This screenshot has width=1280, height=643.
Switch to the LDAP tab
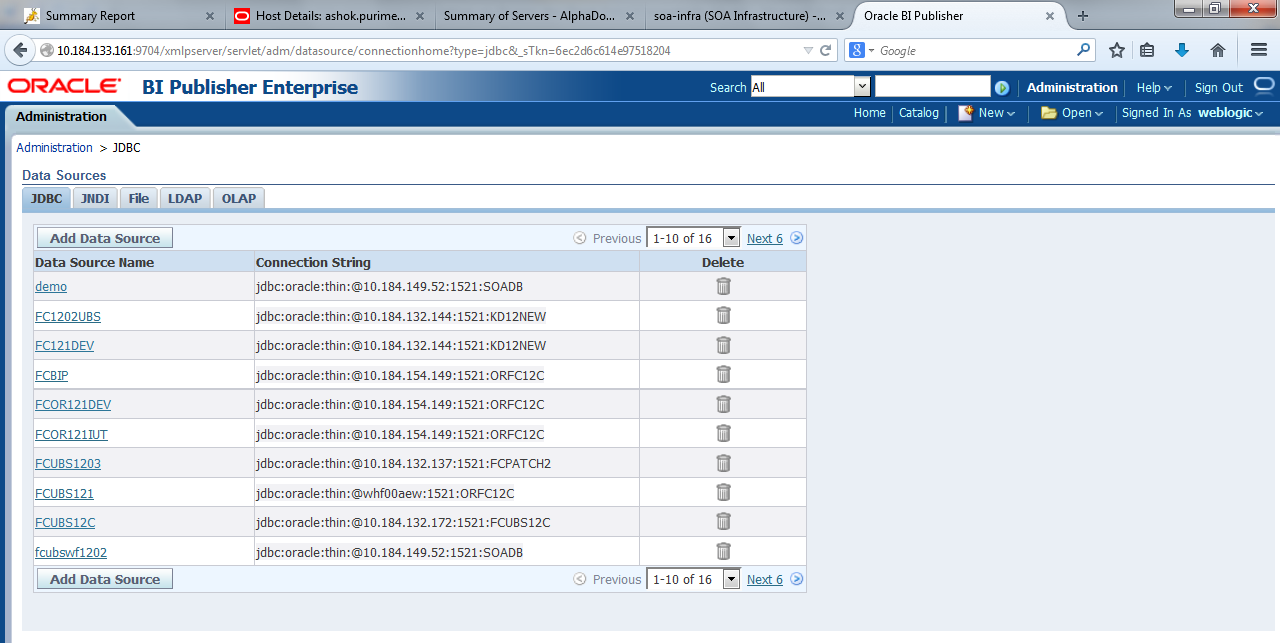coord(185,198)
